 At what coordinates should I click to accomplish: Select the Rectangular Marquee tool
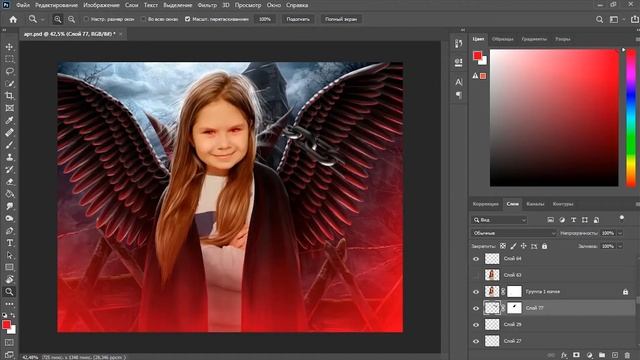9,59
